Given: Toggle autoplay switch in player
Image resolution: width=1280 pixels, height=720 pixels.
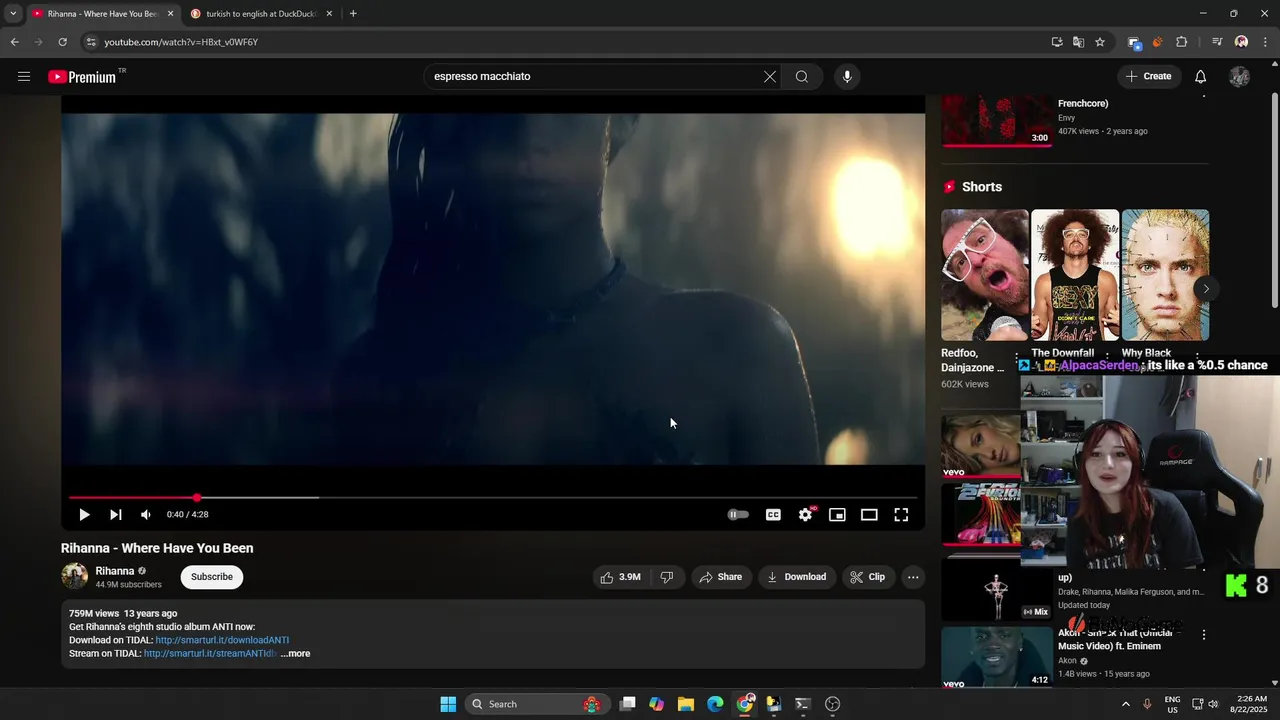Looking at the screenshot, I should 738,515.
